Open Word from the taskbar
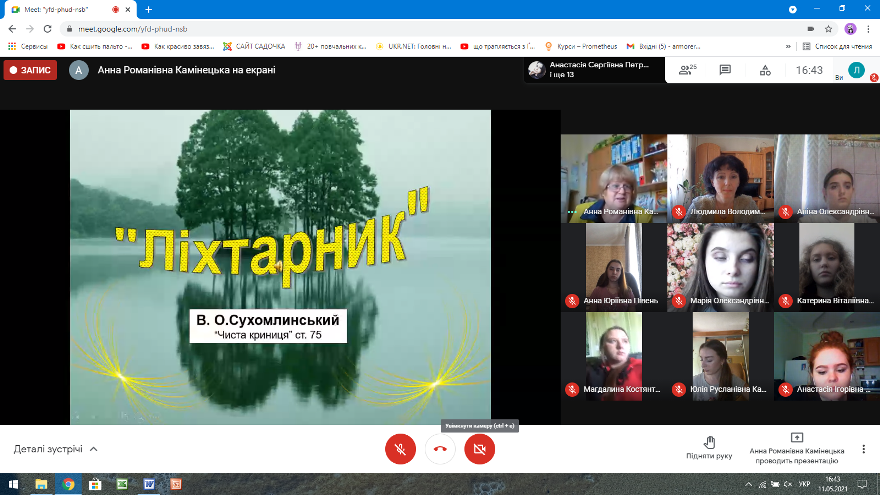The image size is (880, 495). coord(149,484)
